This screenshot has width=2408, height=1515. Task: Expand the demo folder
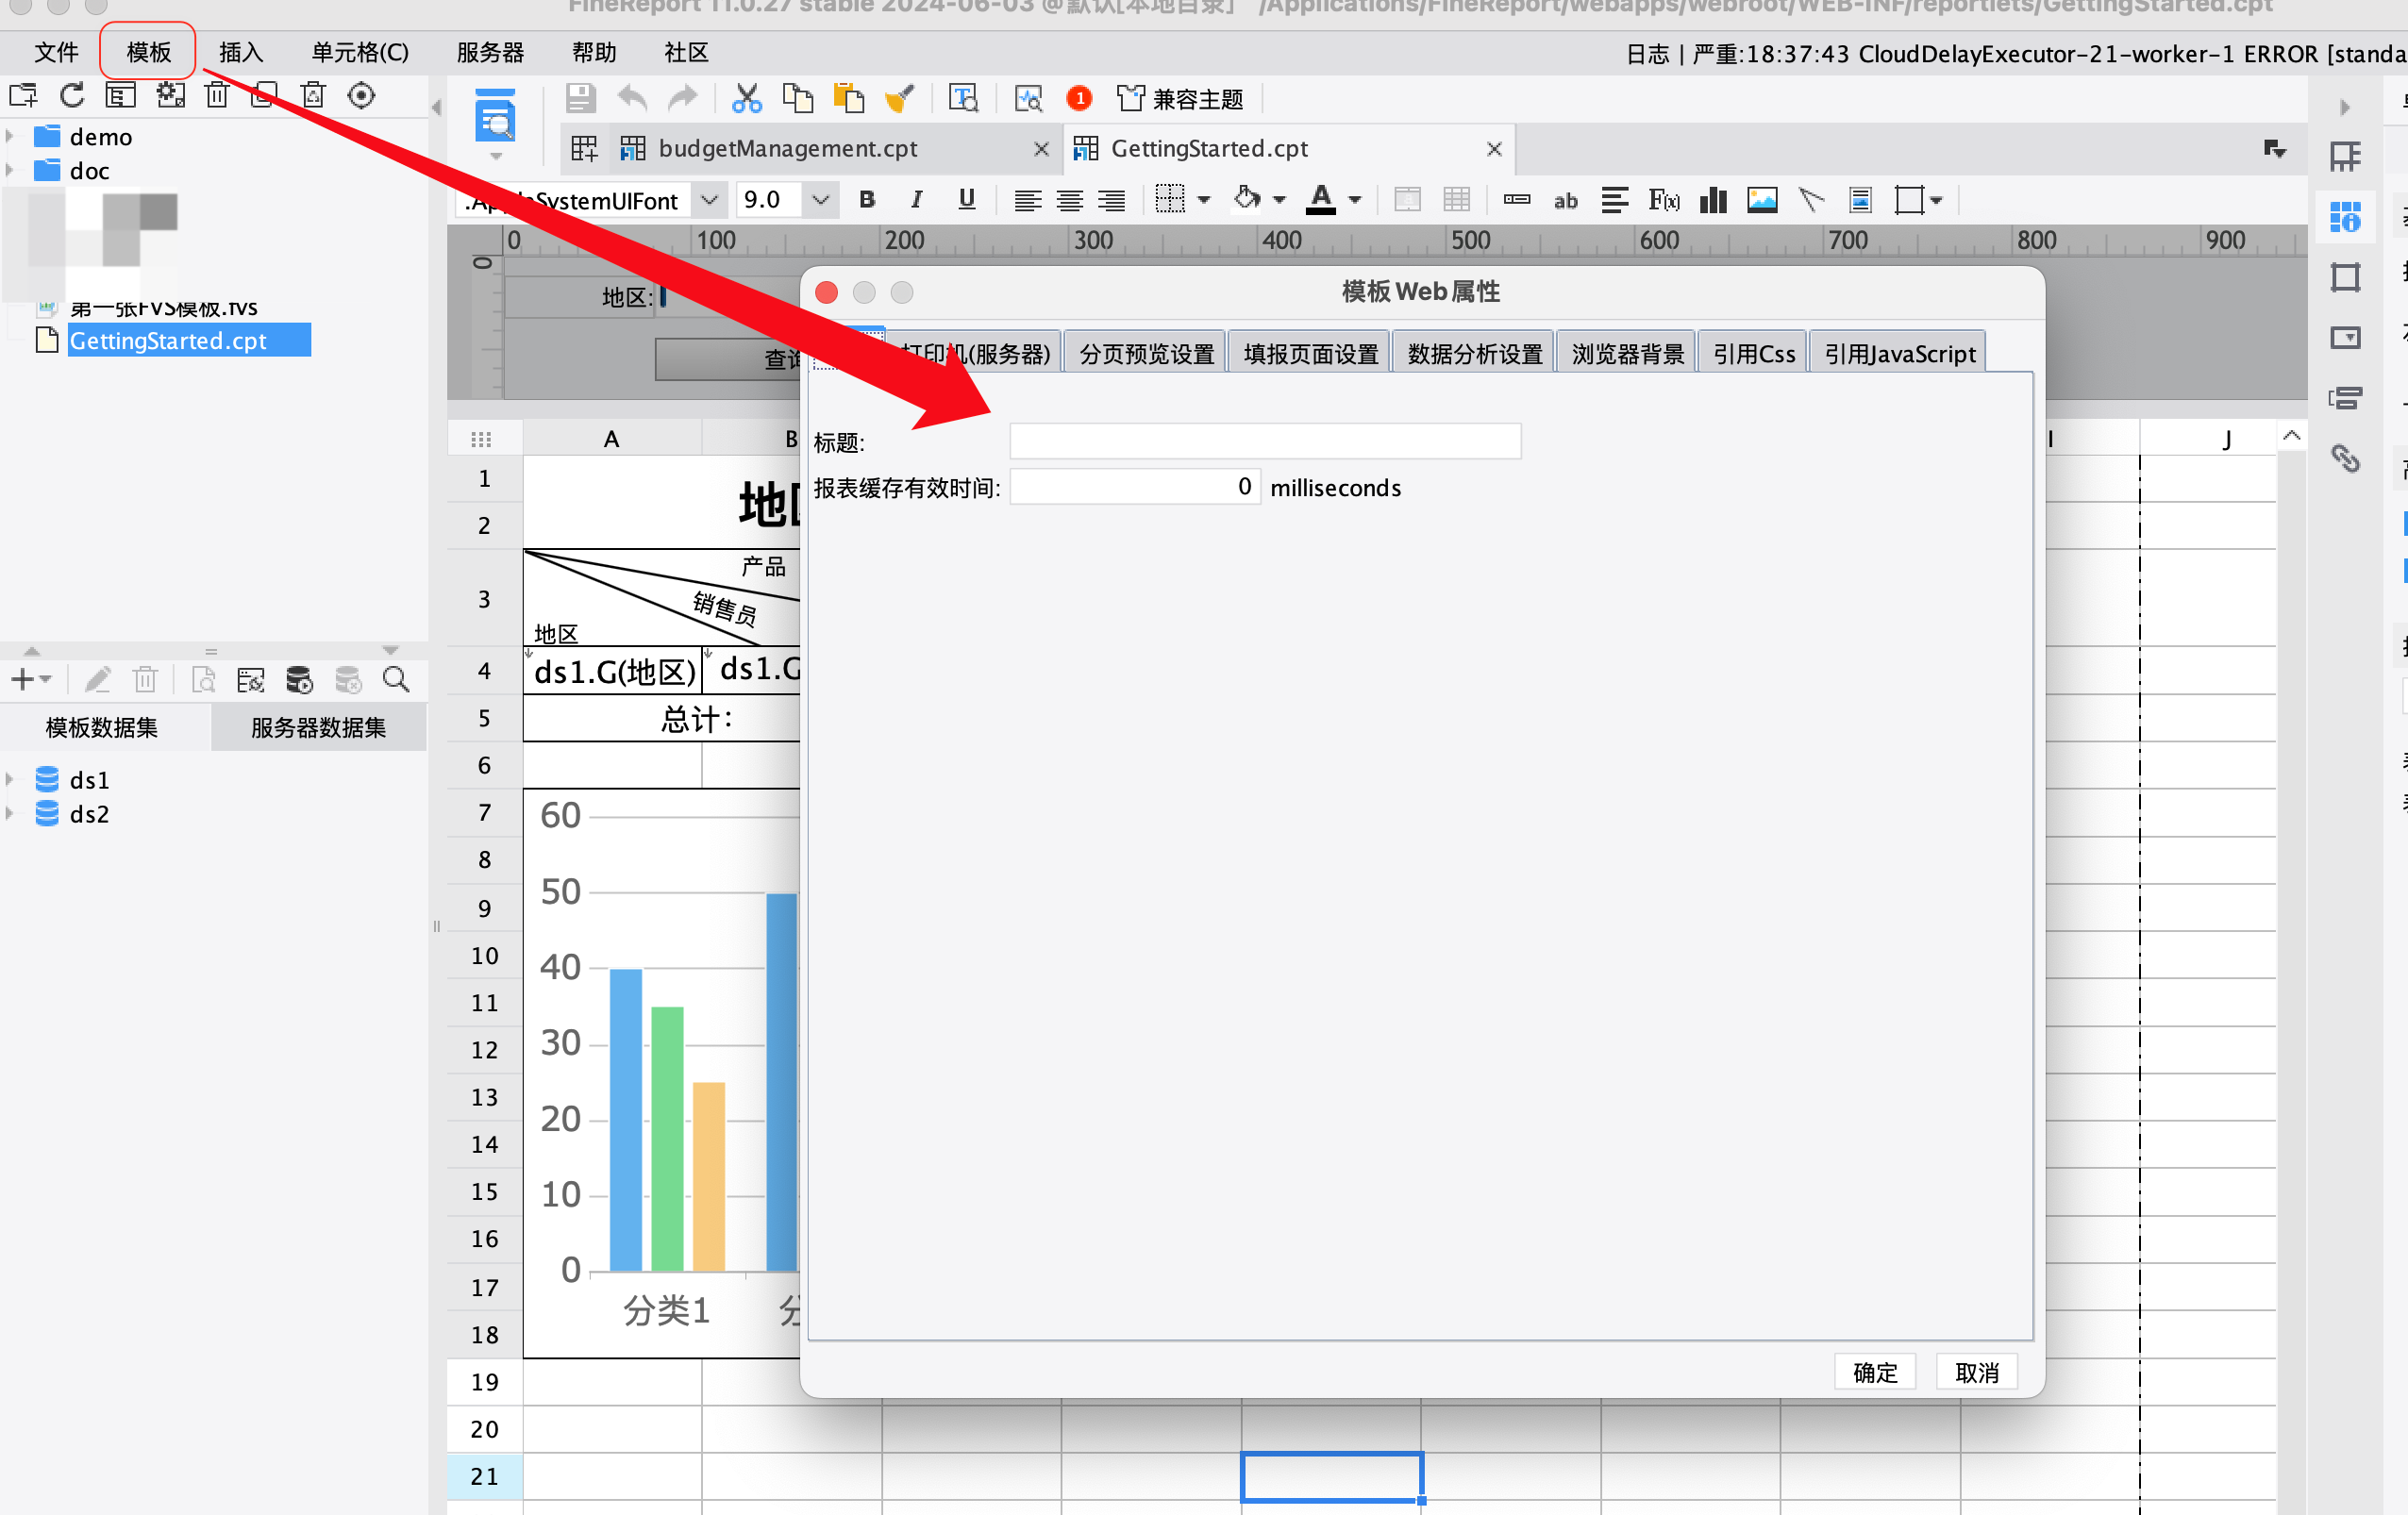[x=10, y=136]
